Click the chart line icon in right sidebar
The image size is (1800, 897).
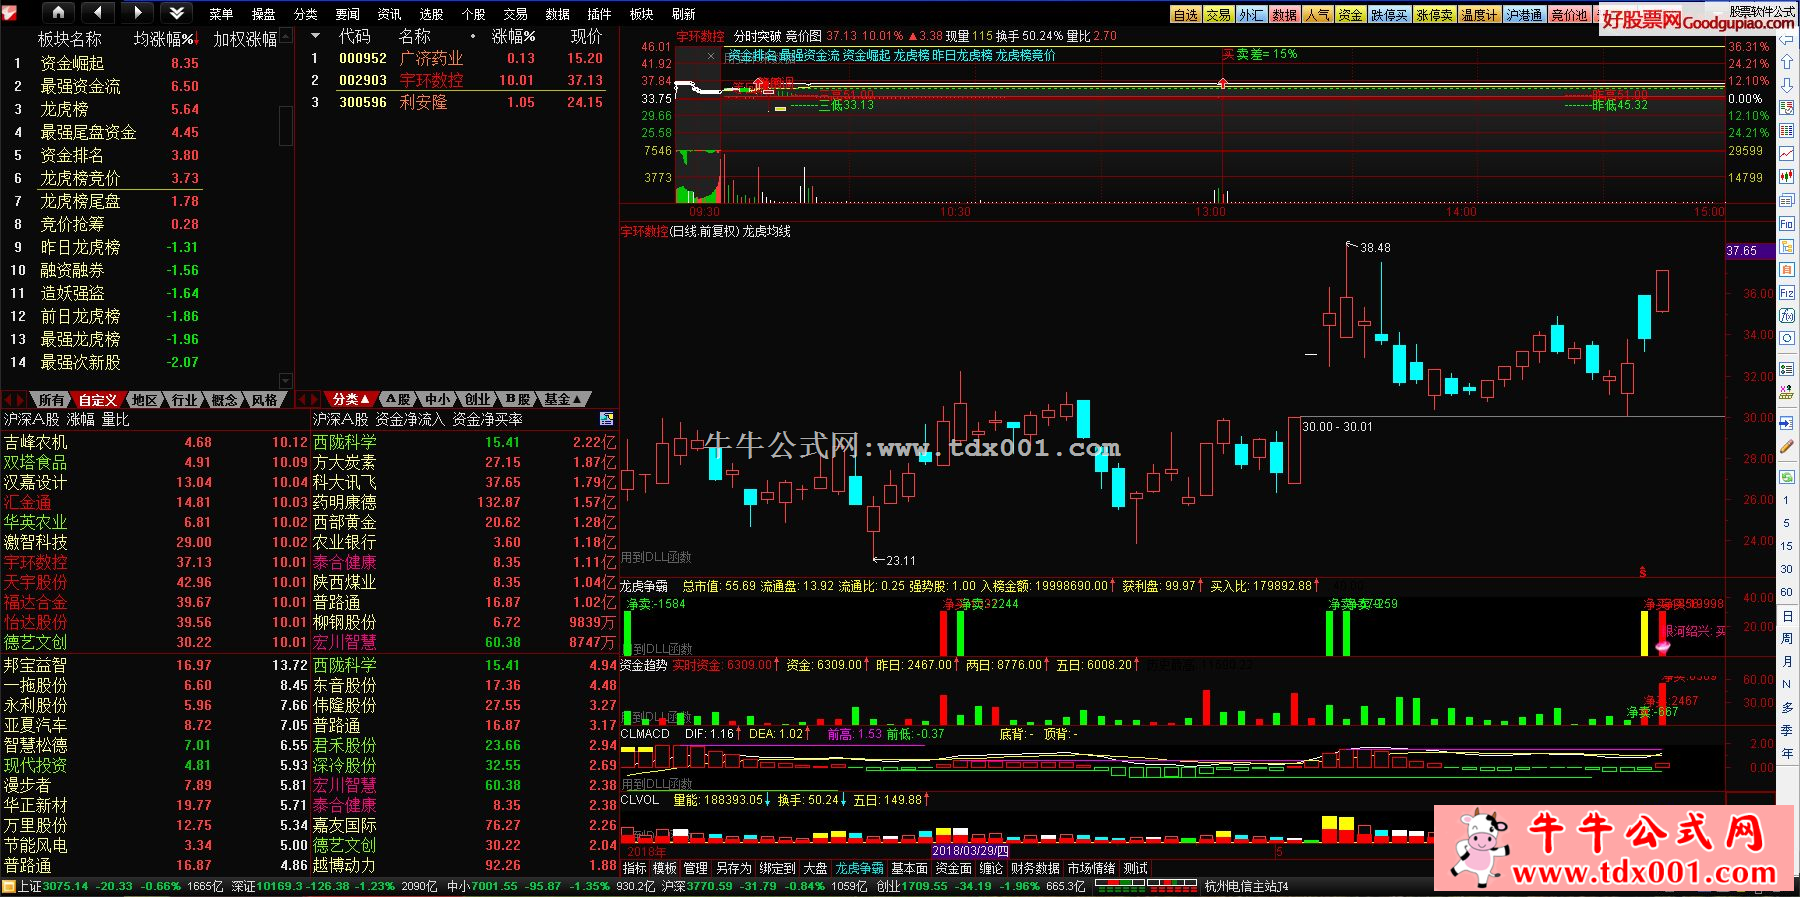(x=1787, y=155)
